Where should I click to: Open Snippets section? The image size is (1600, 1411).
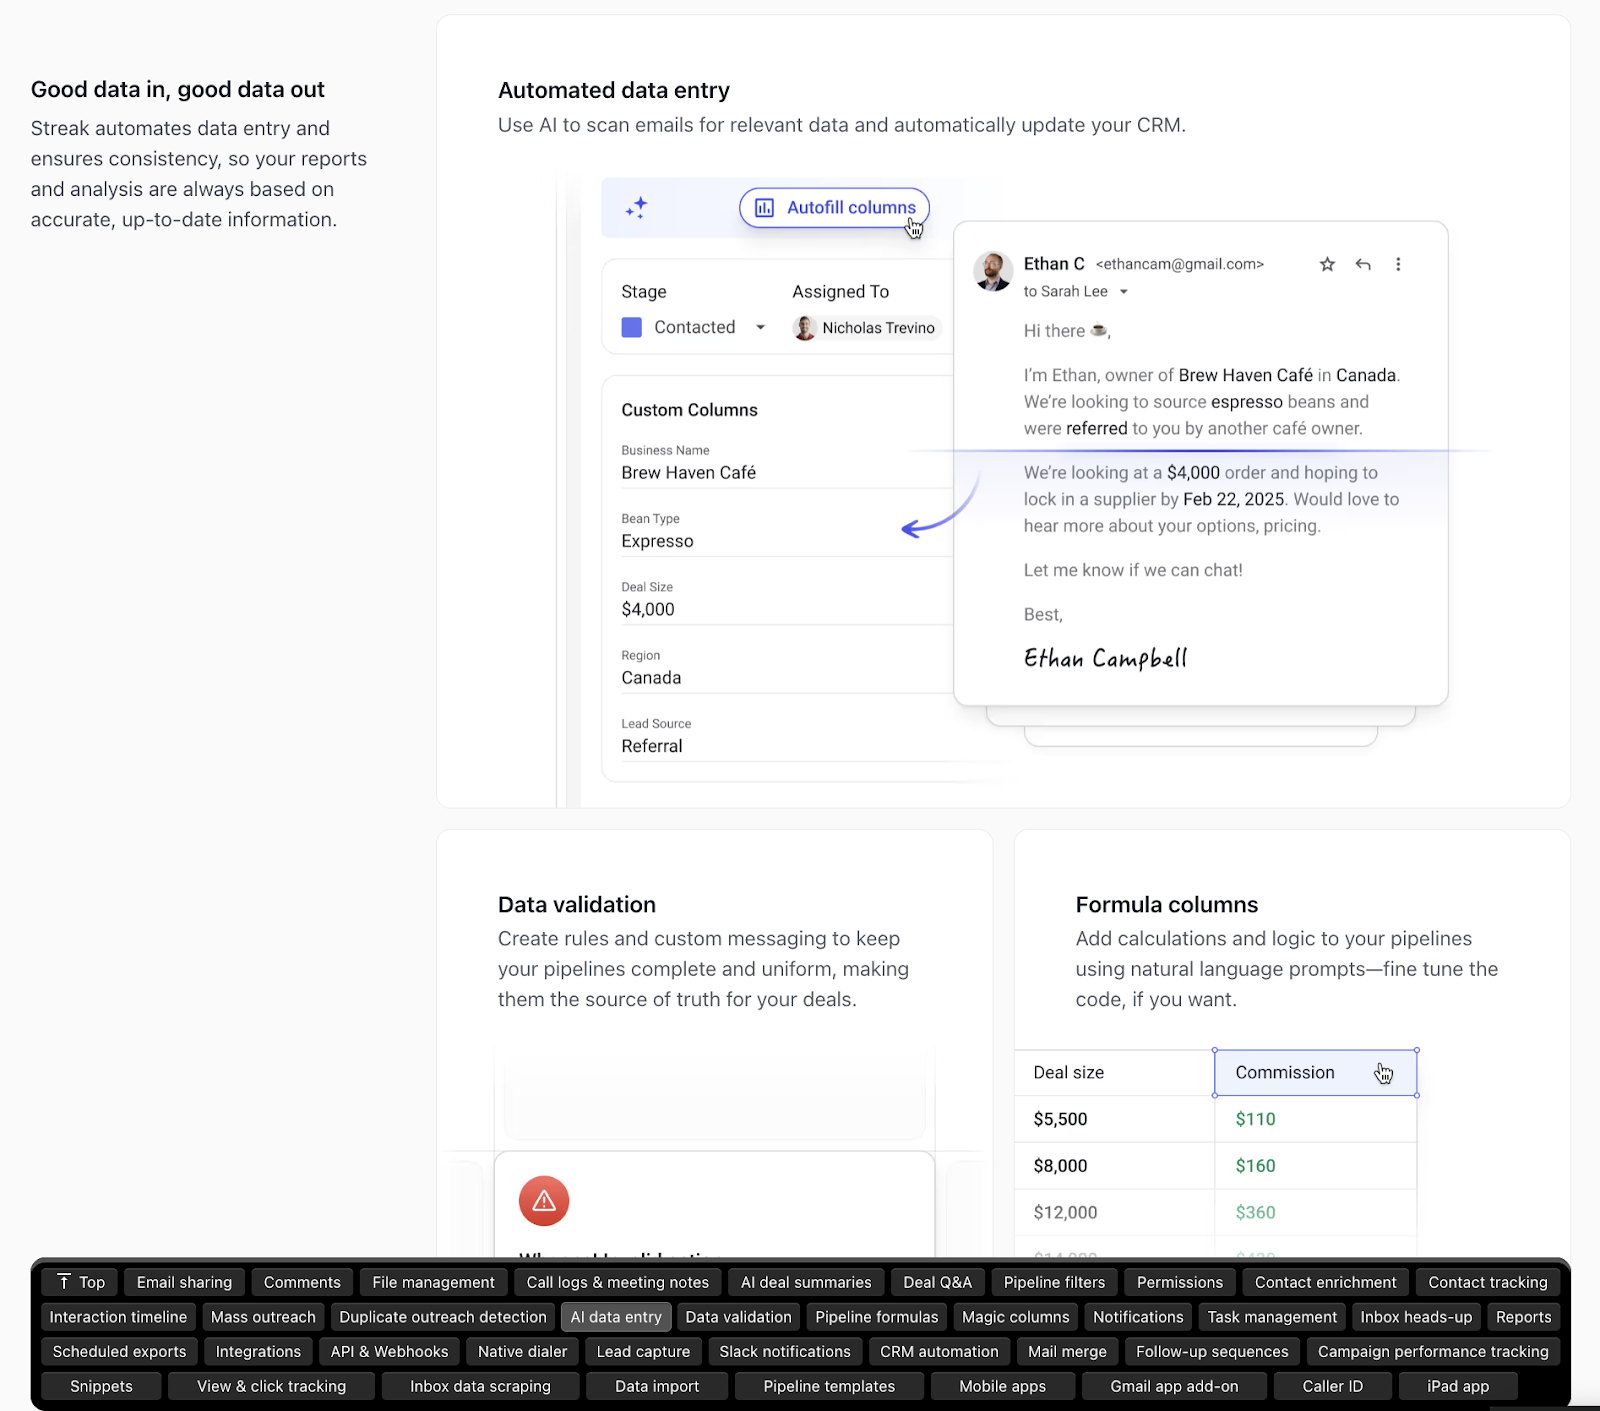coord(101,1386)
